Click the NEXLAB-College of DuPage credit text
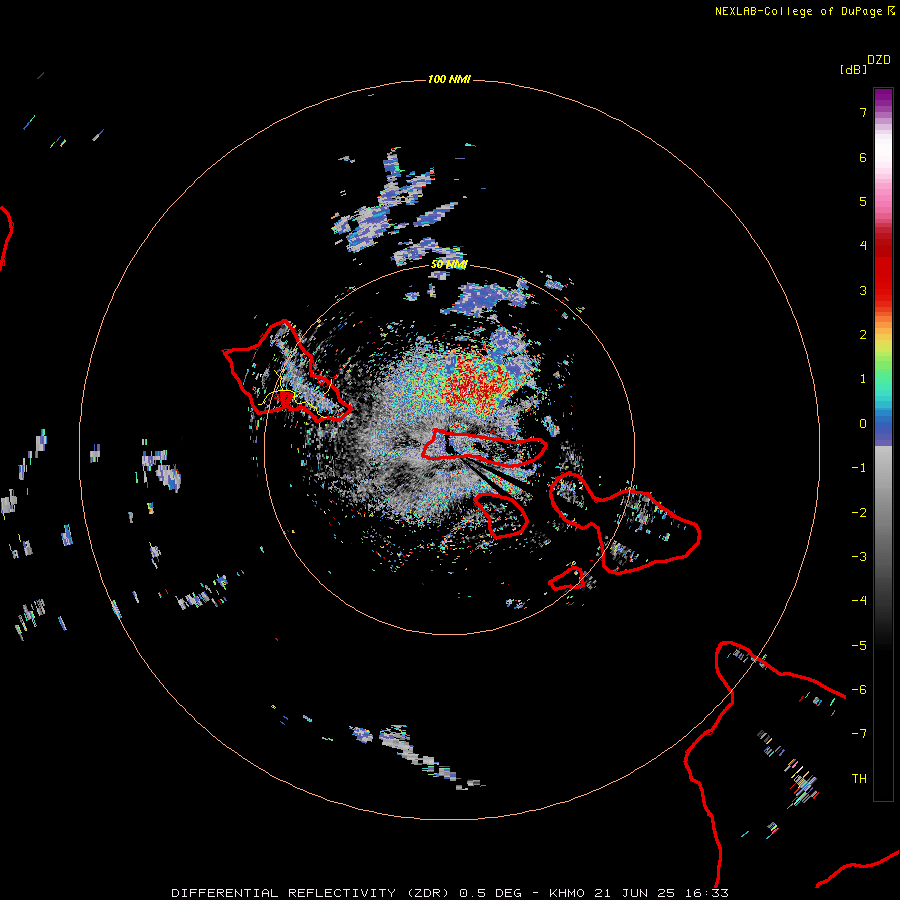The height and width of the screenshot is (900, 900). coord(804,11)
